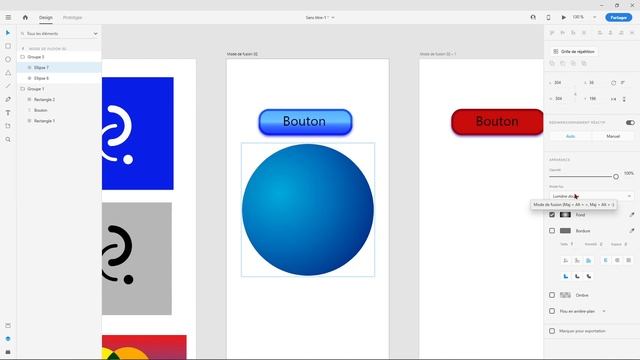This screenshot has width=640, height=360.
Task: Choose the first line cap icon
Action: tap(606, 260)
